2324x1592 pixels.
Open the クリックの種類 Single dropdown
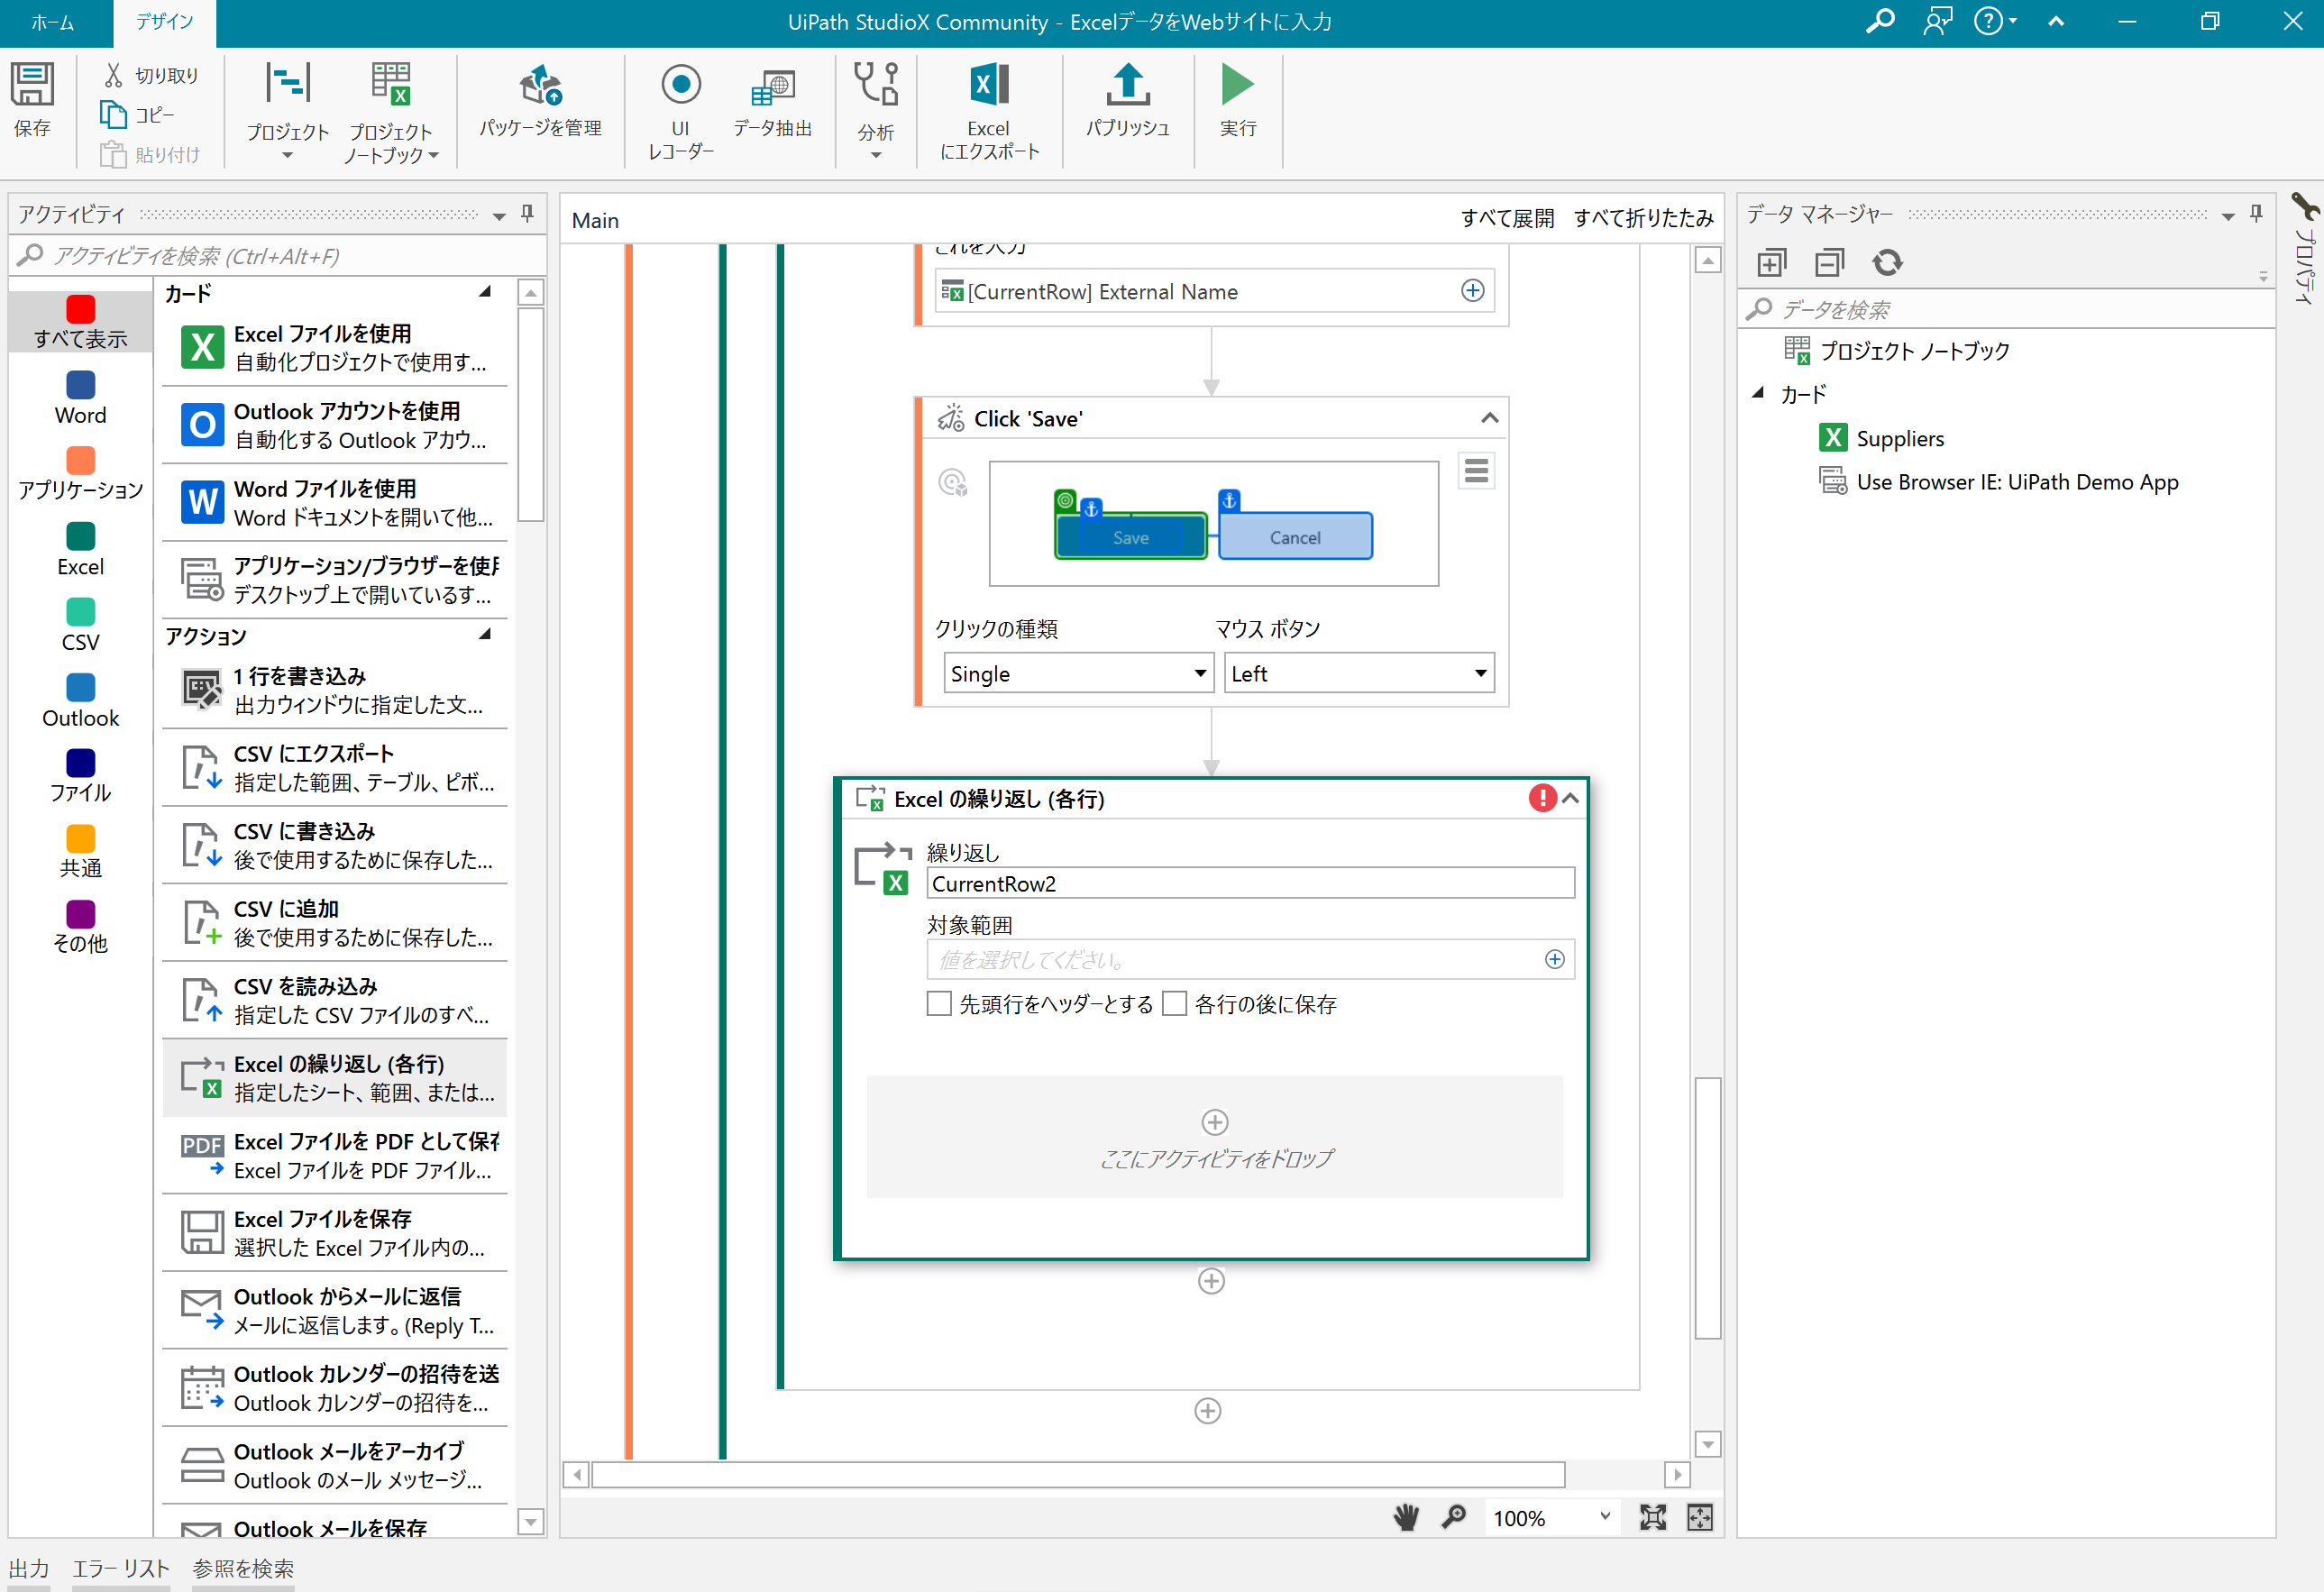tap(1078, 673)
